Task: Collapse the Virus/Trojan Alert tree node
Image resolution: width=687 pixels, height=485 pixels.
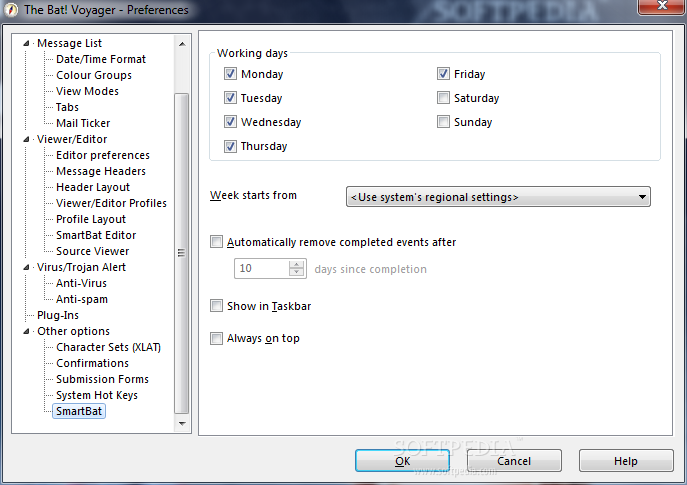Action: coord(26,267)
